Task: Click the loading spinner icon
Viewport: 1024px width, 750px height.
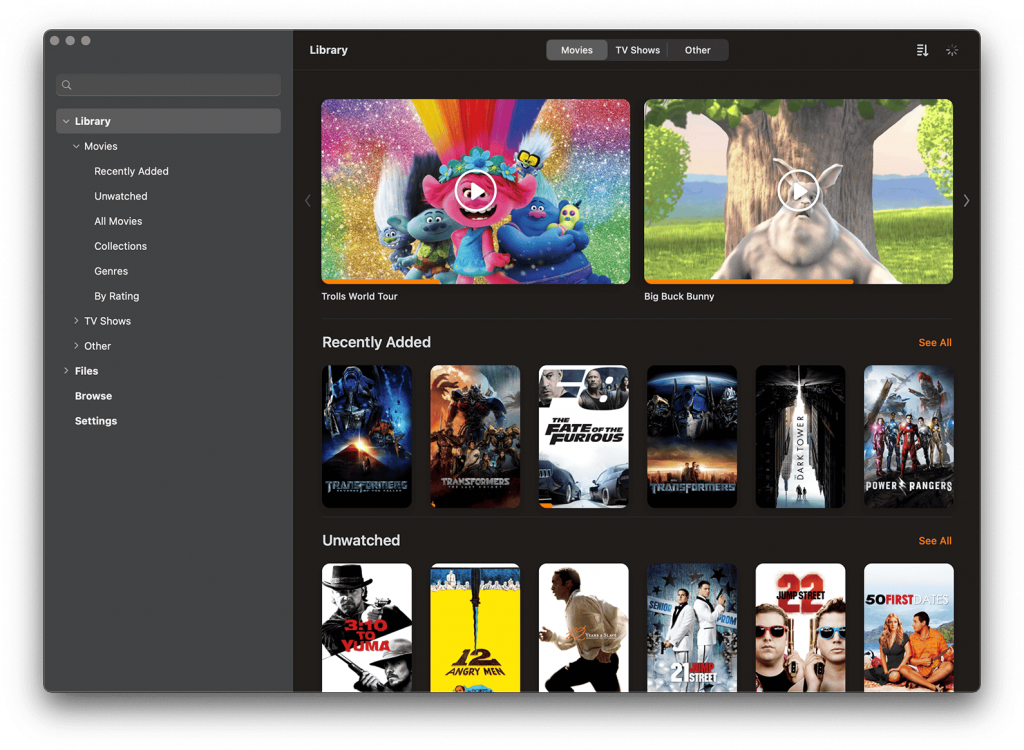Action: tap(952, 50)
